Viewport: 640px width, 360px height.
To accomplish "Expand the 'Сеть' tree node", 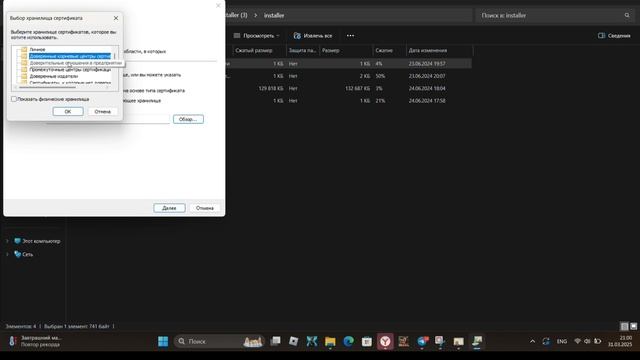I will (7, 254).
